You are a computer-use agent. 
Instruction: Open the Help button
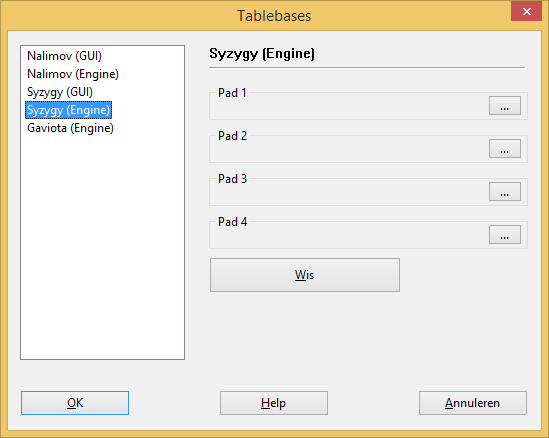coord(274,403)
